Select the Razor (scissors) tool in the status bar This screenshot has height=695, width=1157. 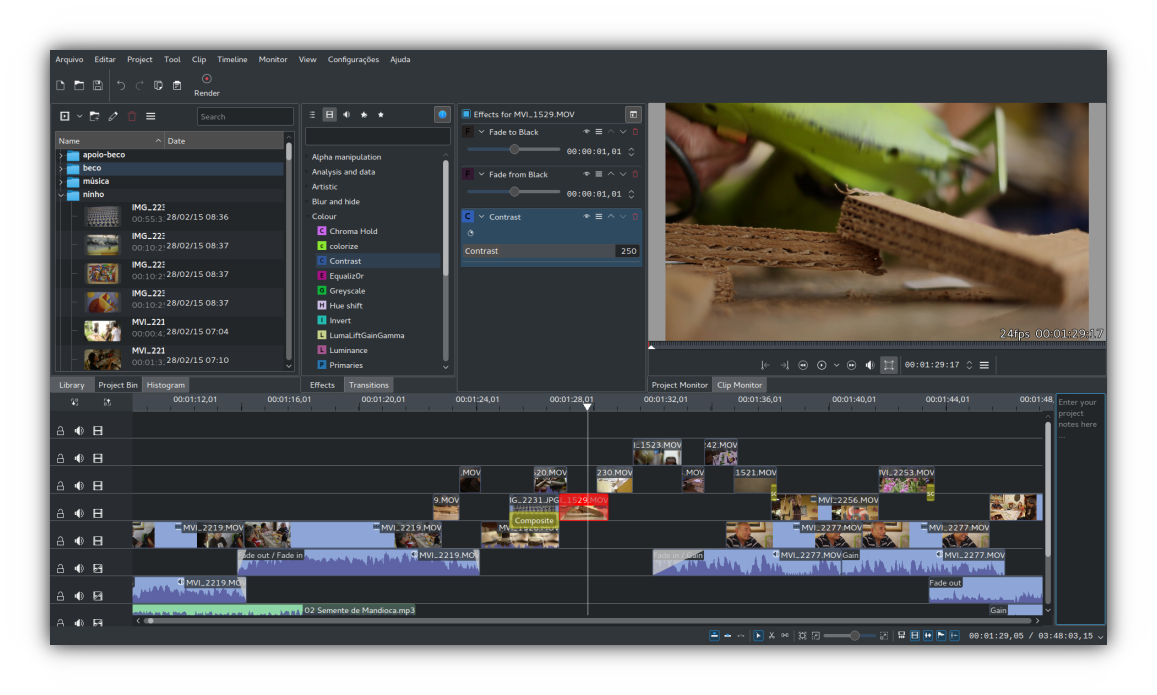(x=771, y=635)
